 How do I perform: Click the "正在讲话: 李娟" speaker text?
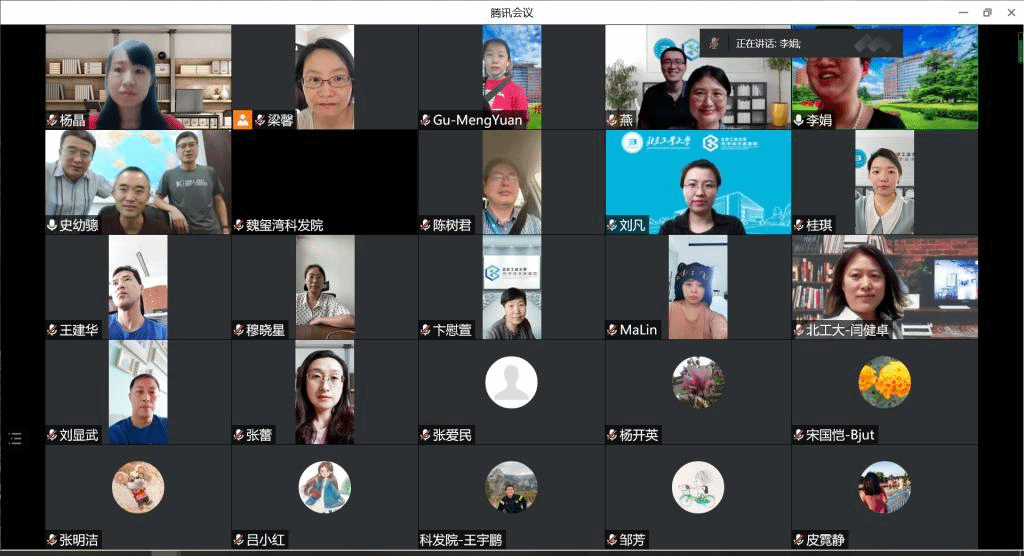click(767, 43)
